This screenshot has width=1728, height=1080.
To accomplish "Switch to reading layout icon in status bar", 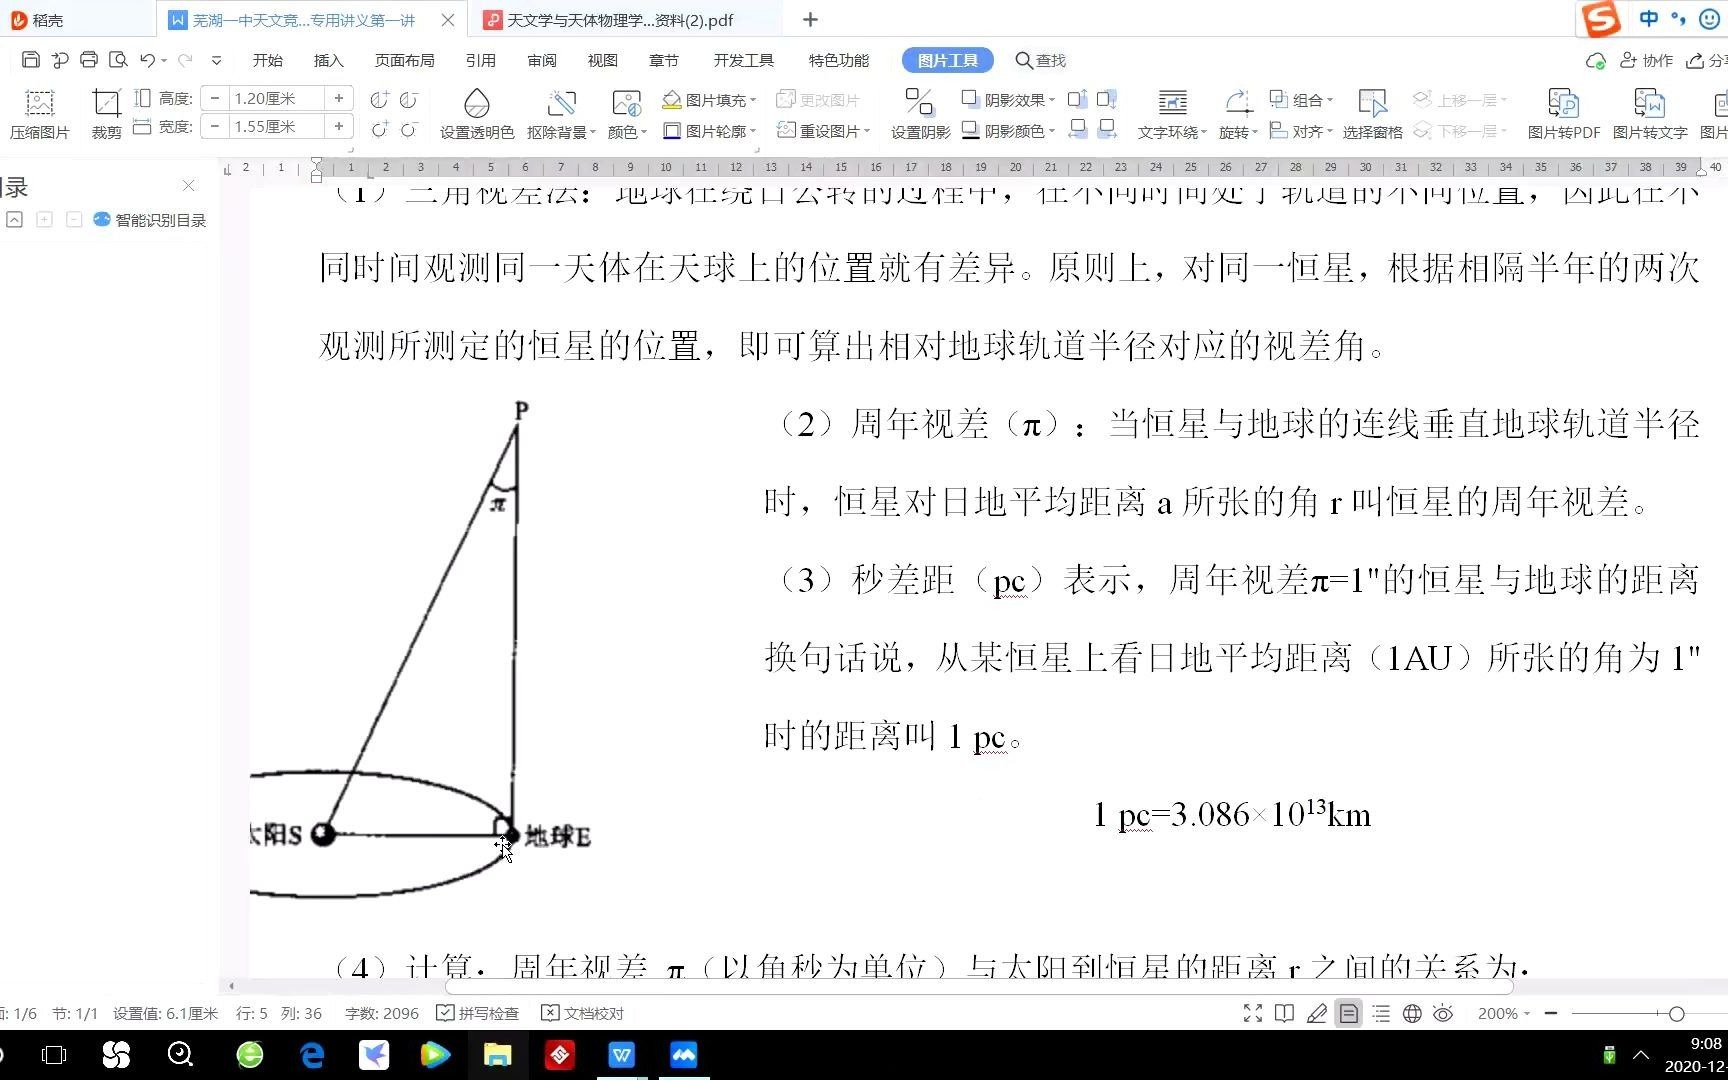I will (x=1285, y=1013).
